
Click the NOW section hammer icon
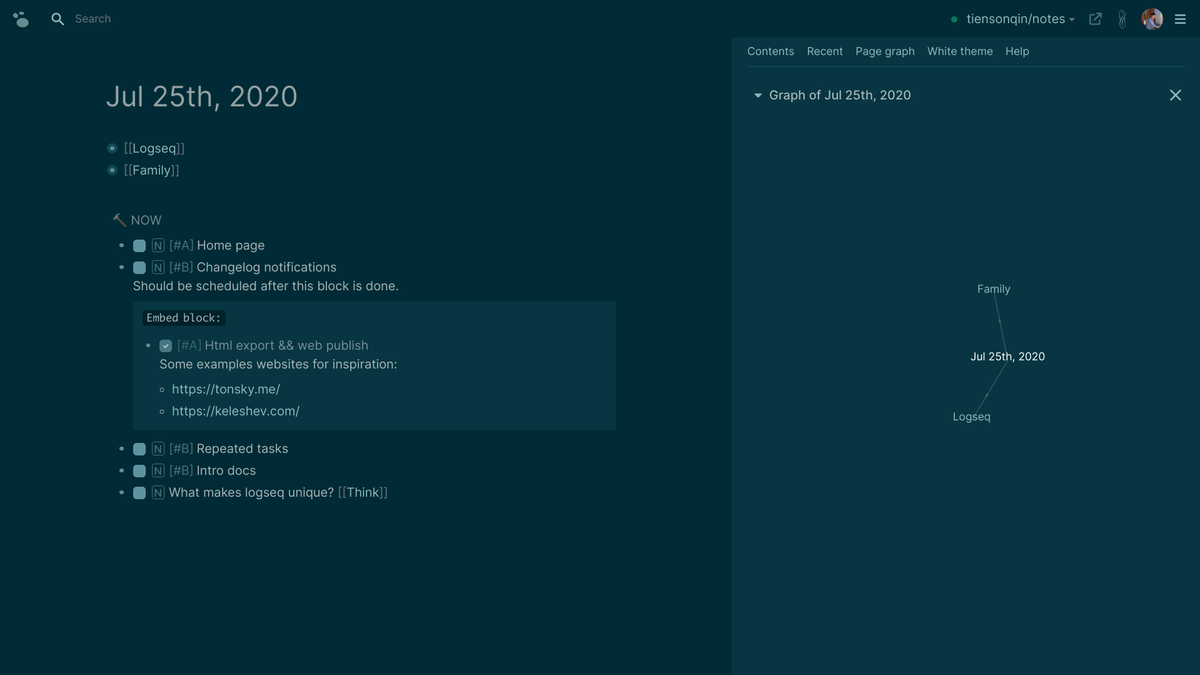point(119,219)
